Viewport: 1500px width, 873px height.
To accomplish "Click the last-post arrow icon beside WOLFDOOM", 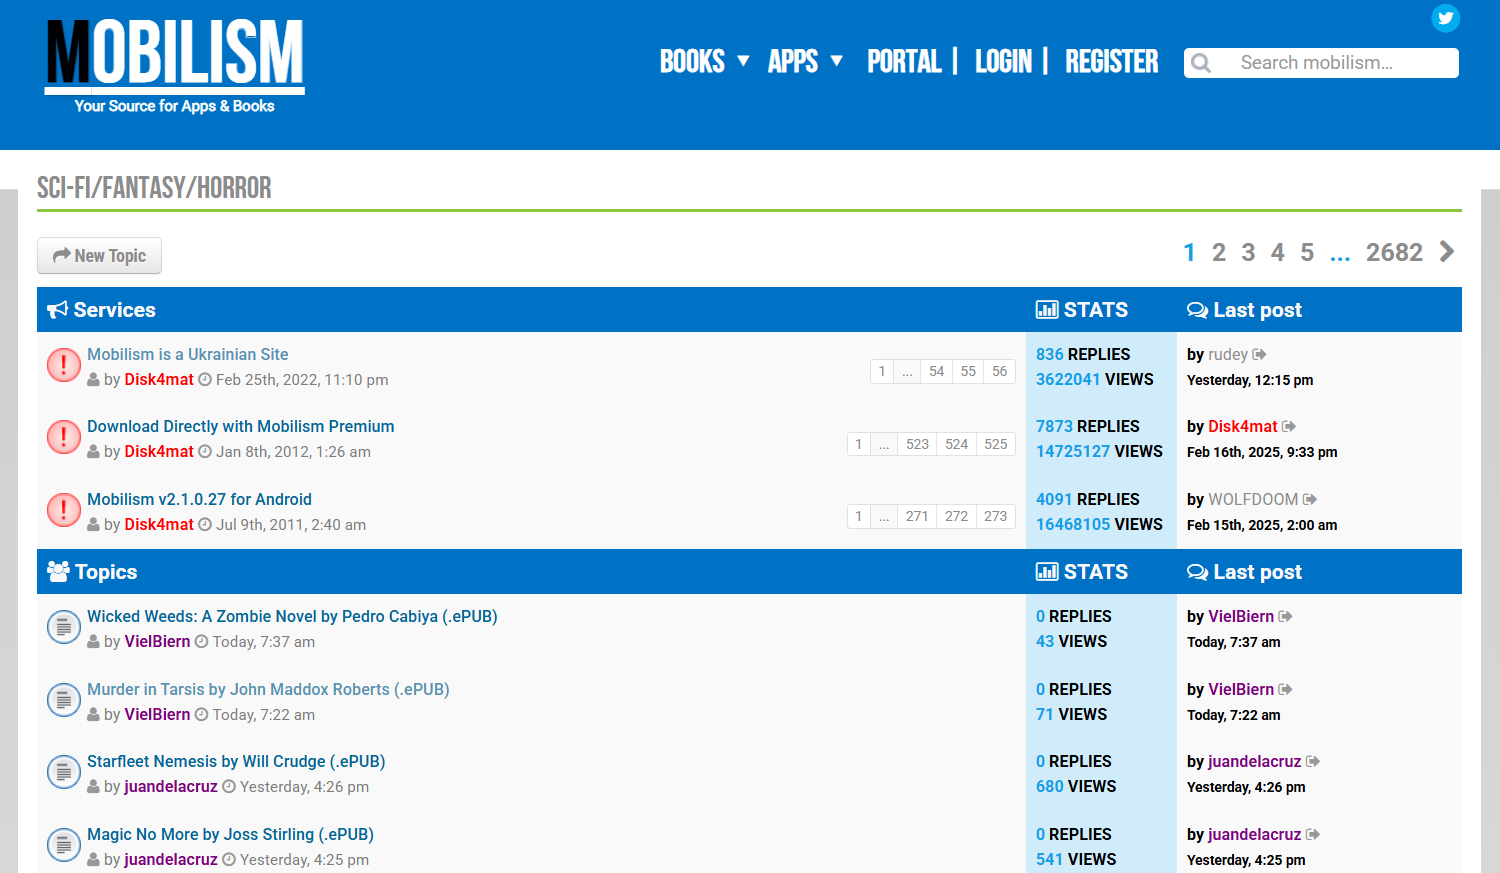I will click(x=1310, y=499).
